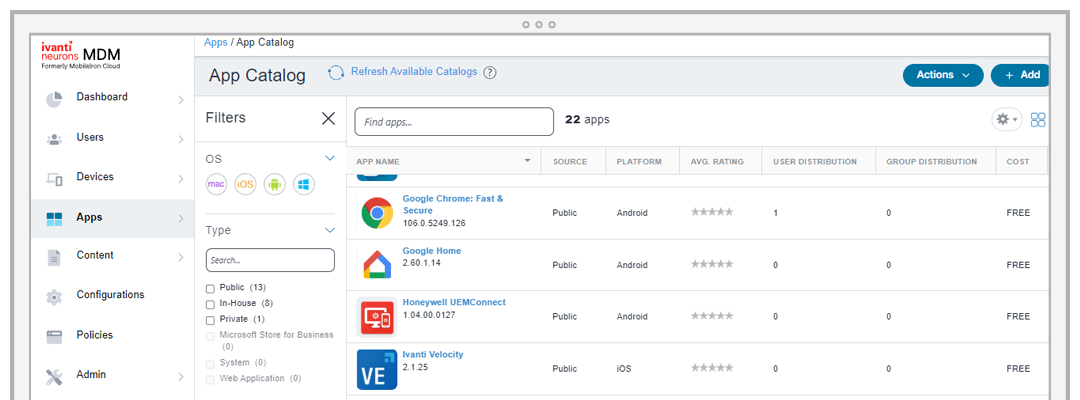Click the Avg. Rating column header
This screenshot has height=400, width=1080.
[x=717, y=162]
